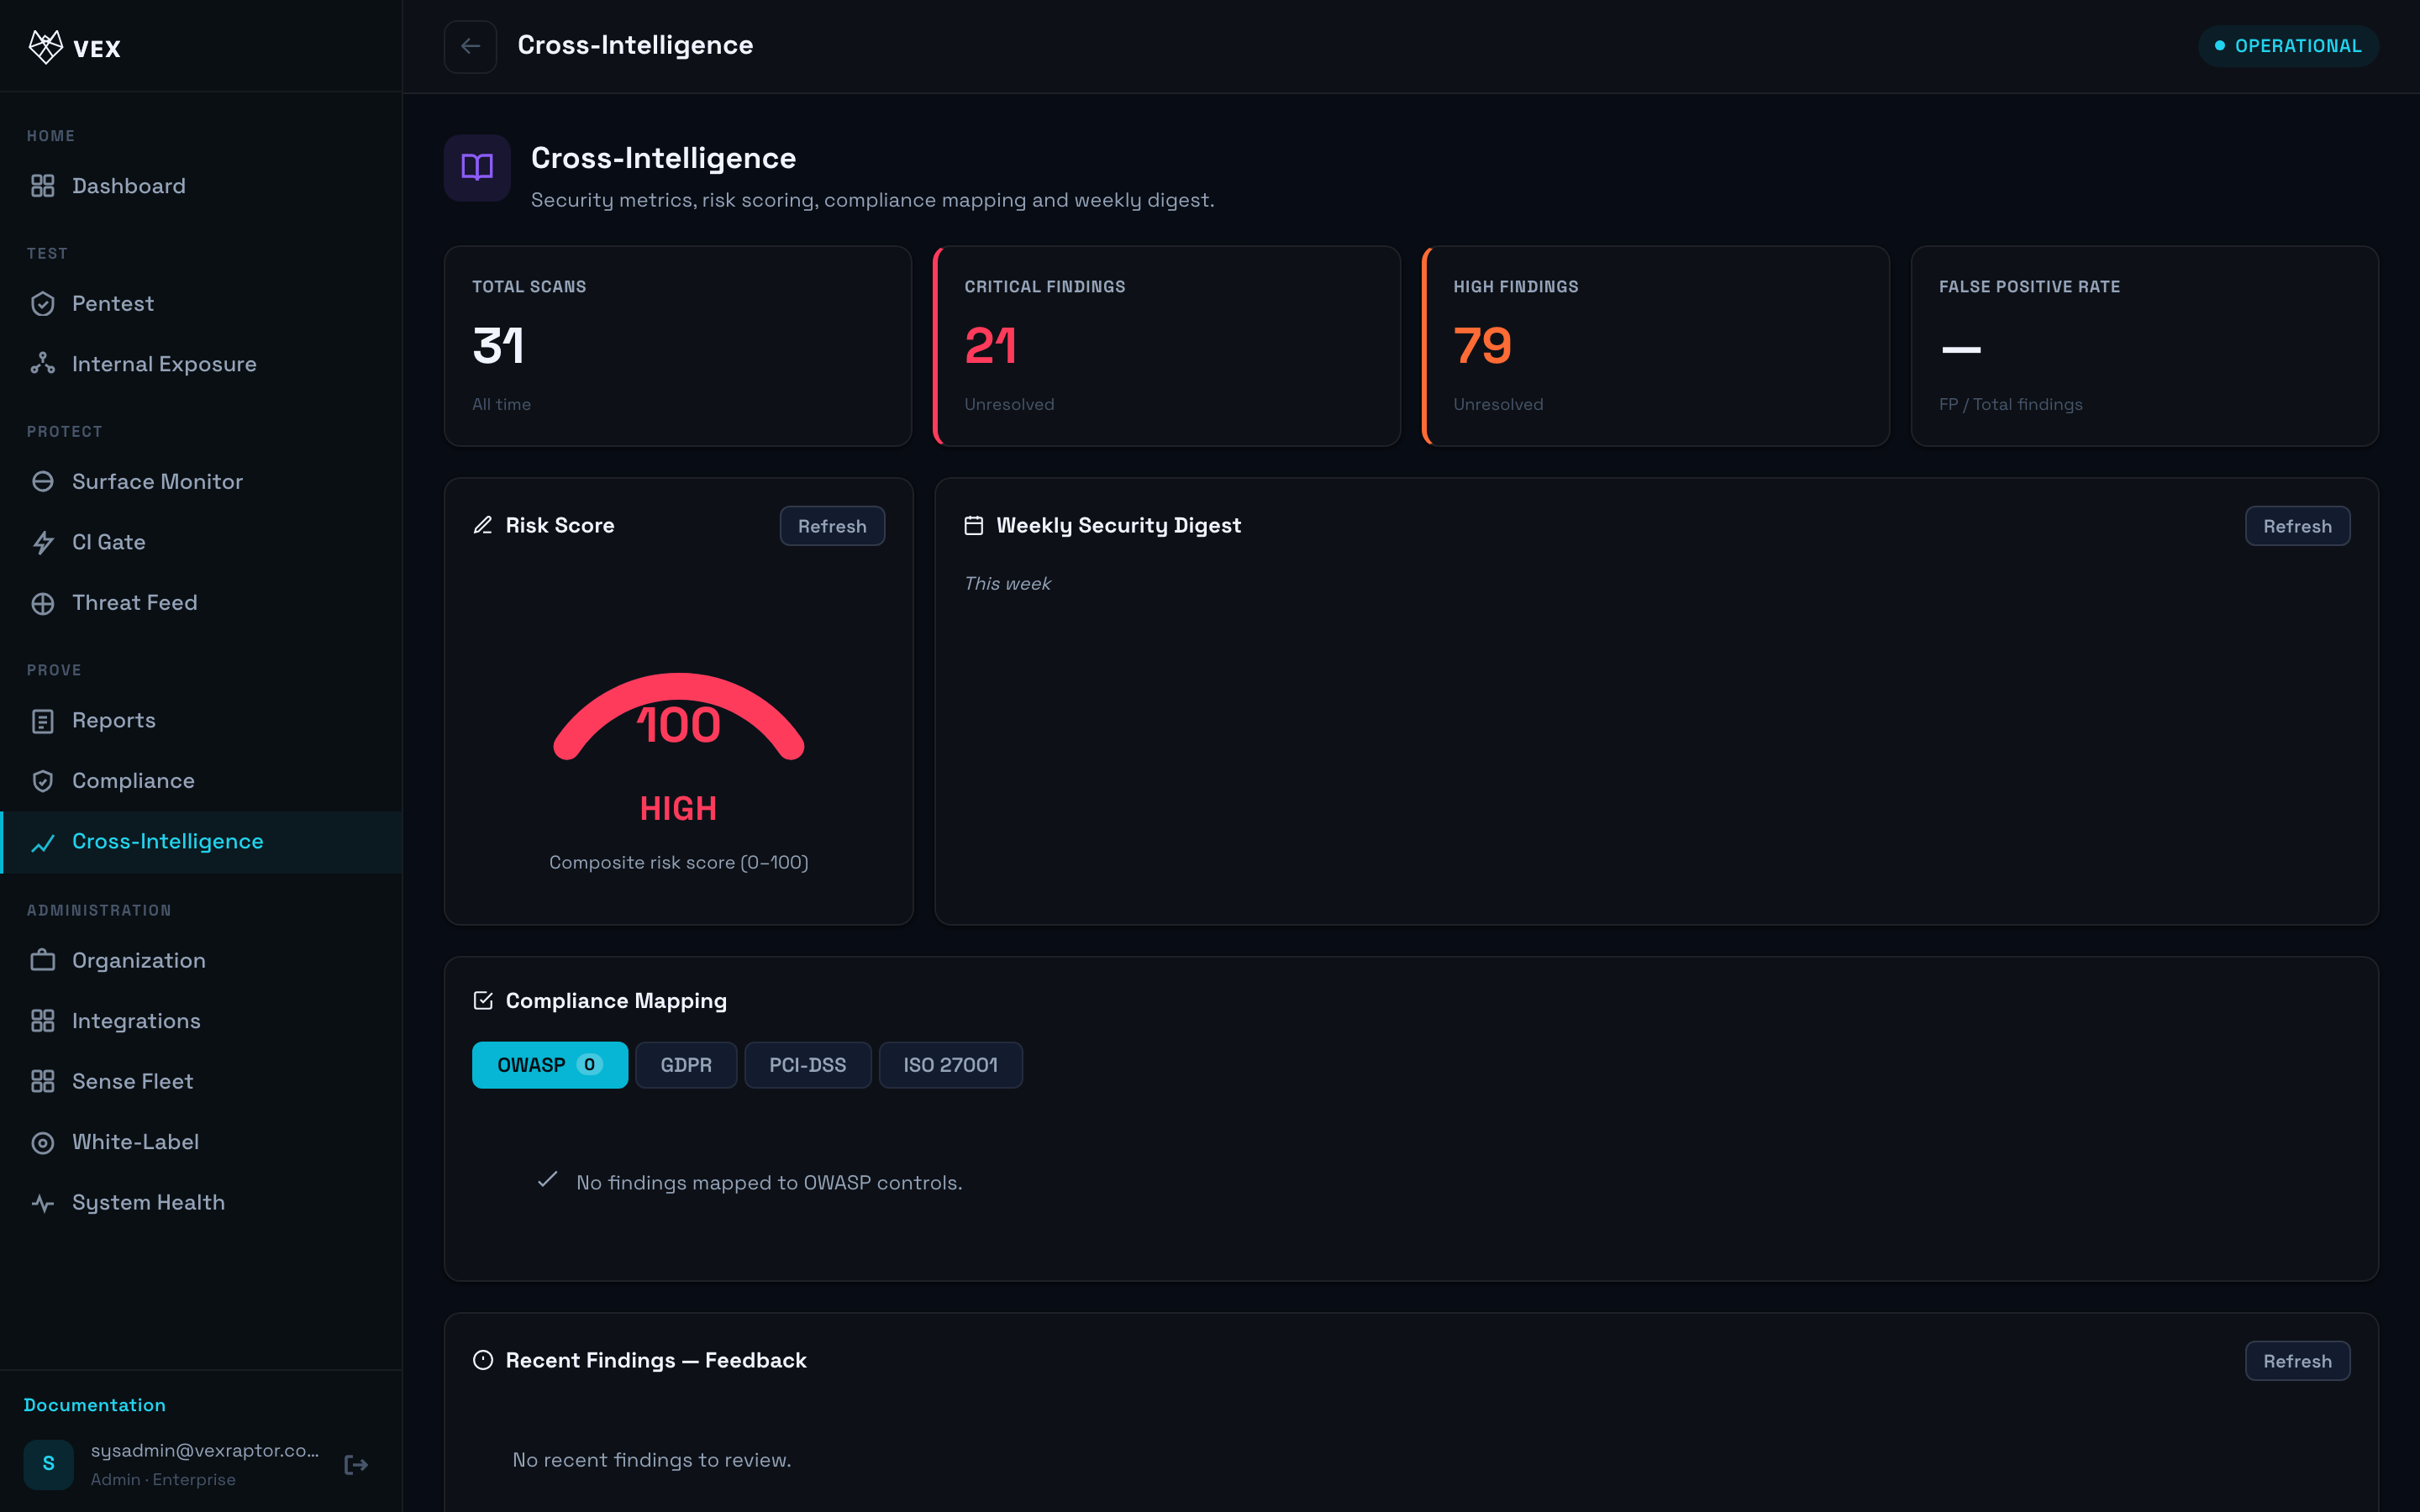Open the Documentation link
Screen dimensions: 2420x1512
point(95,1405)
